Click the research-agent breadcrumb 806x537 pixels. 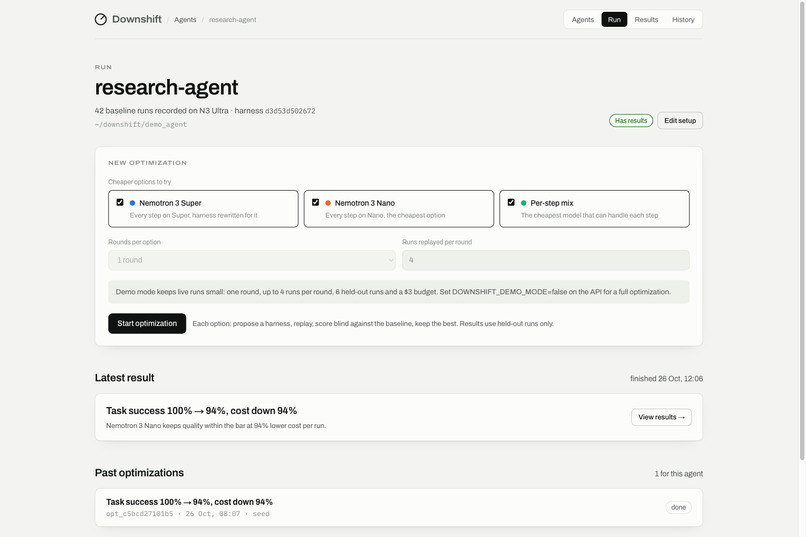point(232,20)
